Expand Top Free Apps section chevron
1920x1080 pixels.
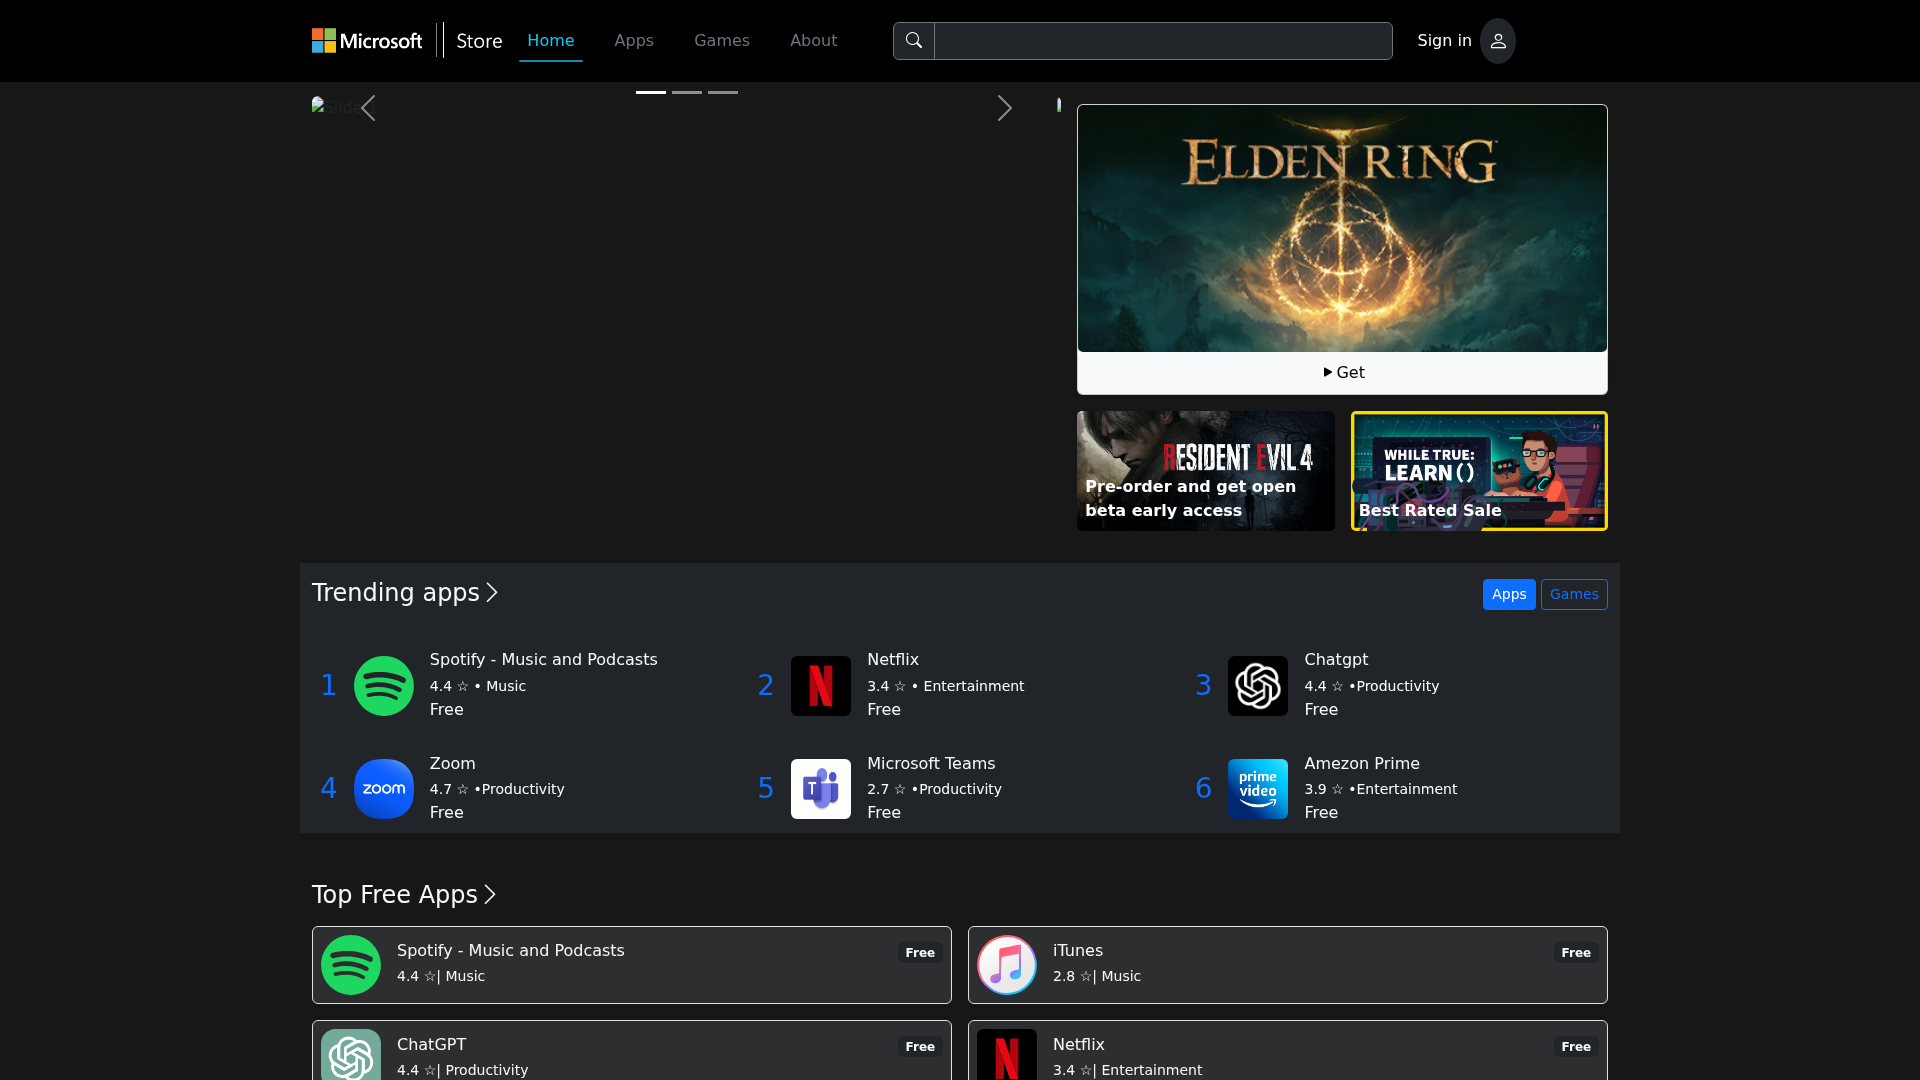(x=490, y=895)
